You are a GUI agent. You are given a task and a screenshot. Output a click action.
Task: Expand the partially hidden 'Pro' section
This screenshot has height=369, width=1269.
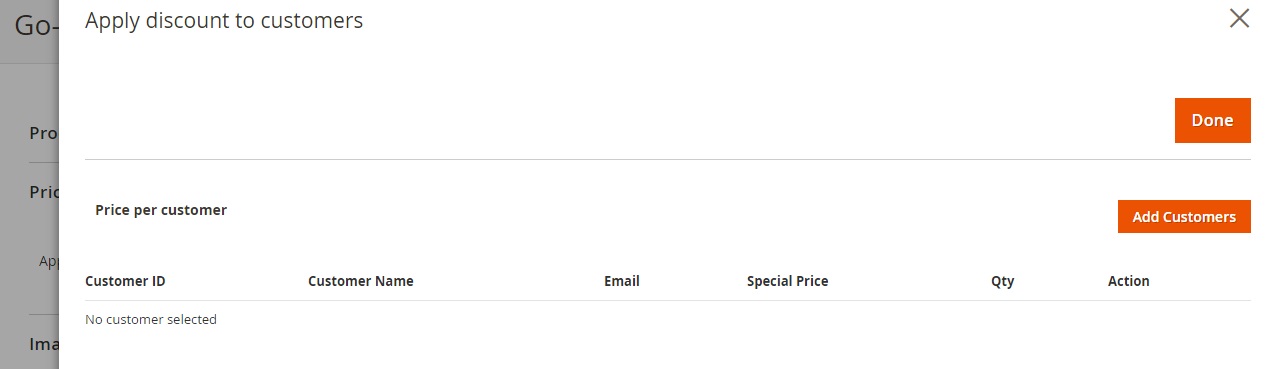(44, 133)
